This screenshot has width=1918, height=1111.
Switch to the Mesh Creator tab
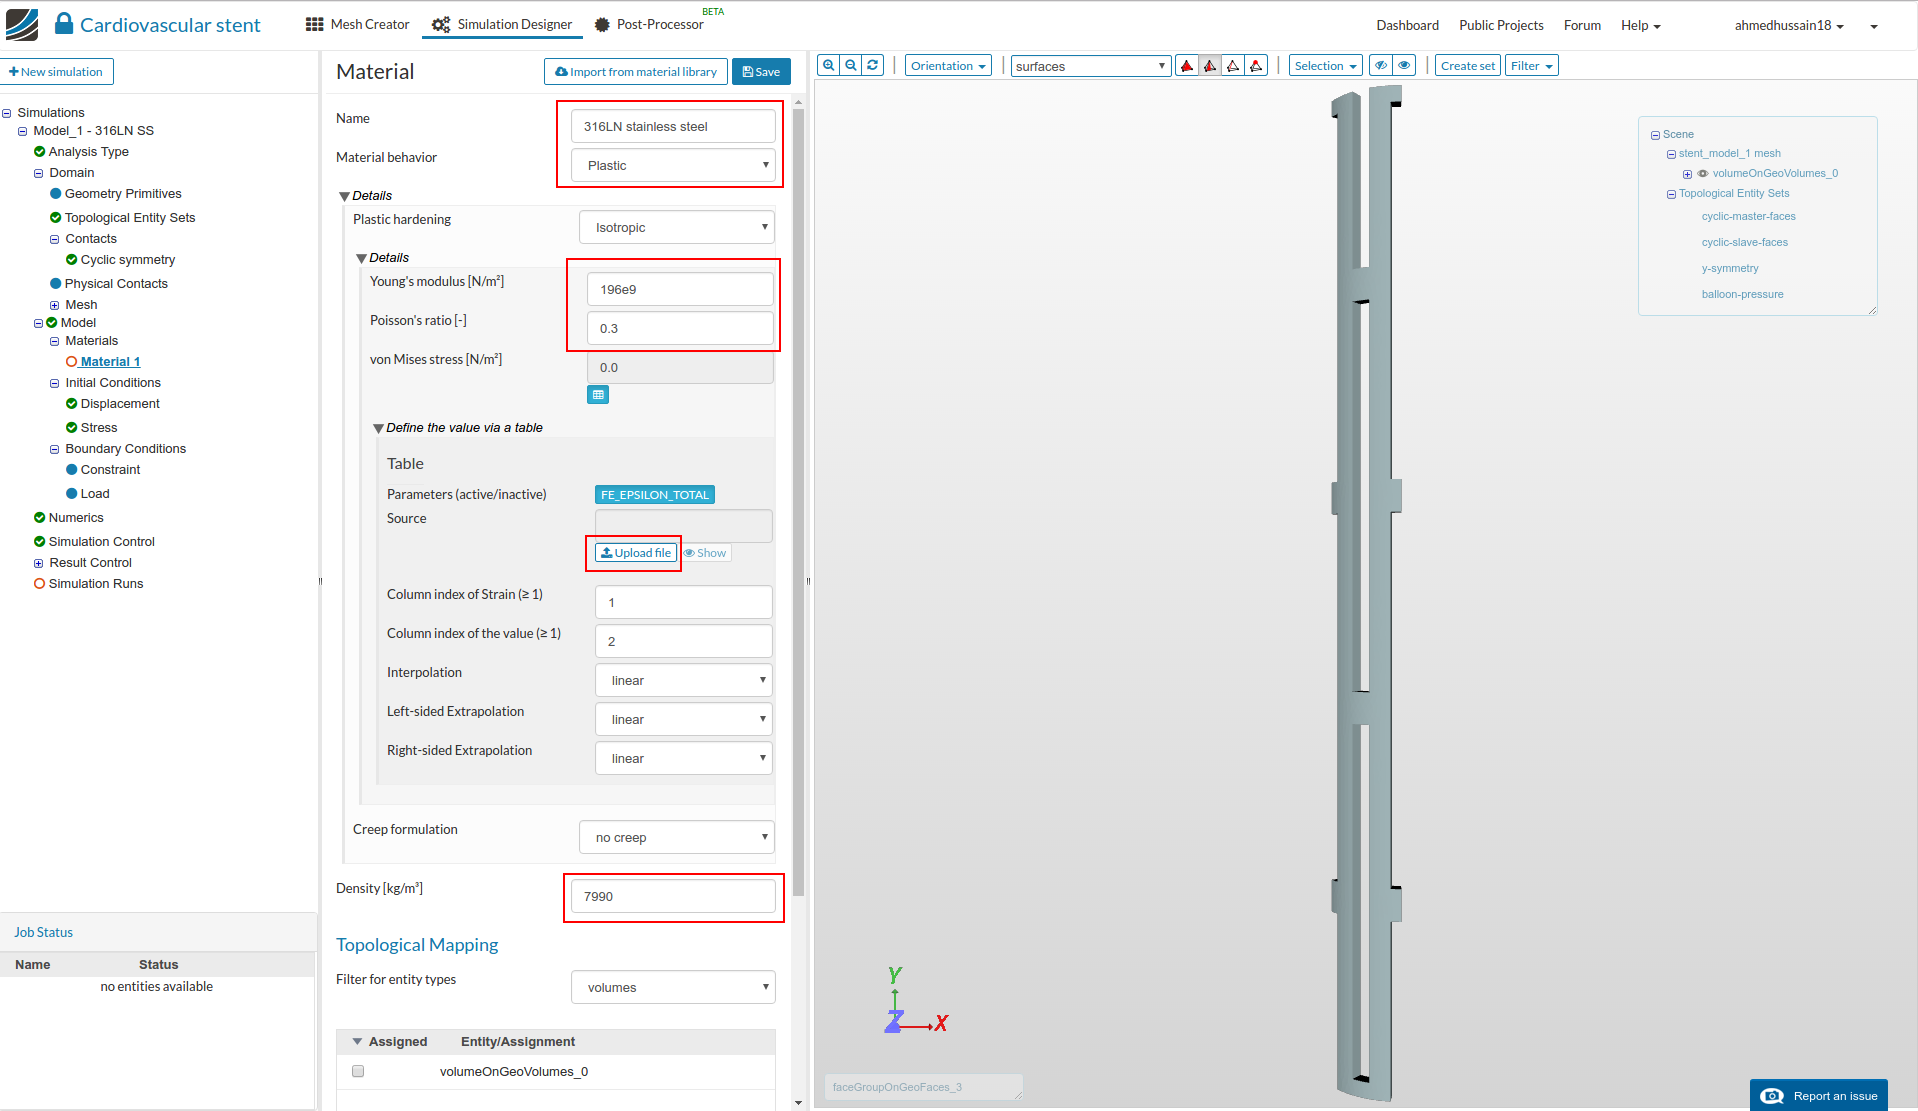coord(357,24)
